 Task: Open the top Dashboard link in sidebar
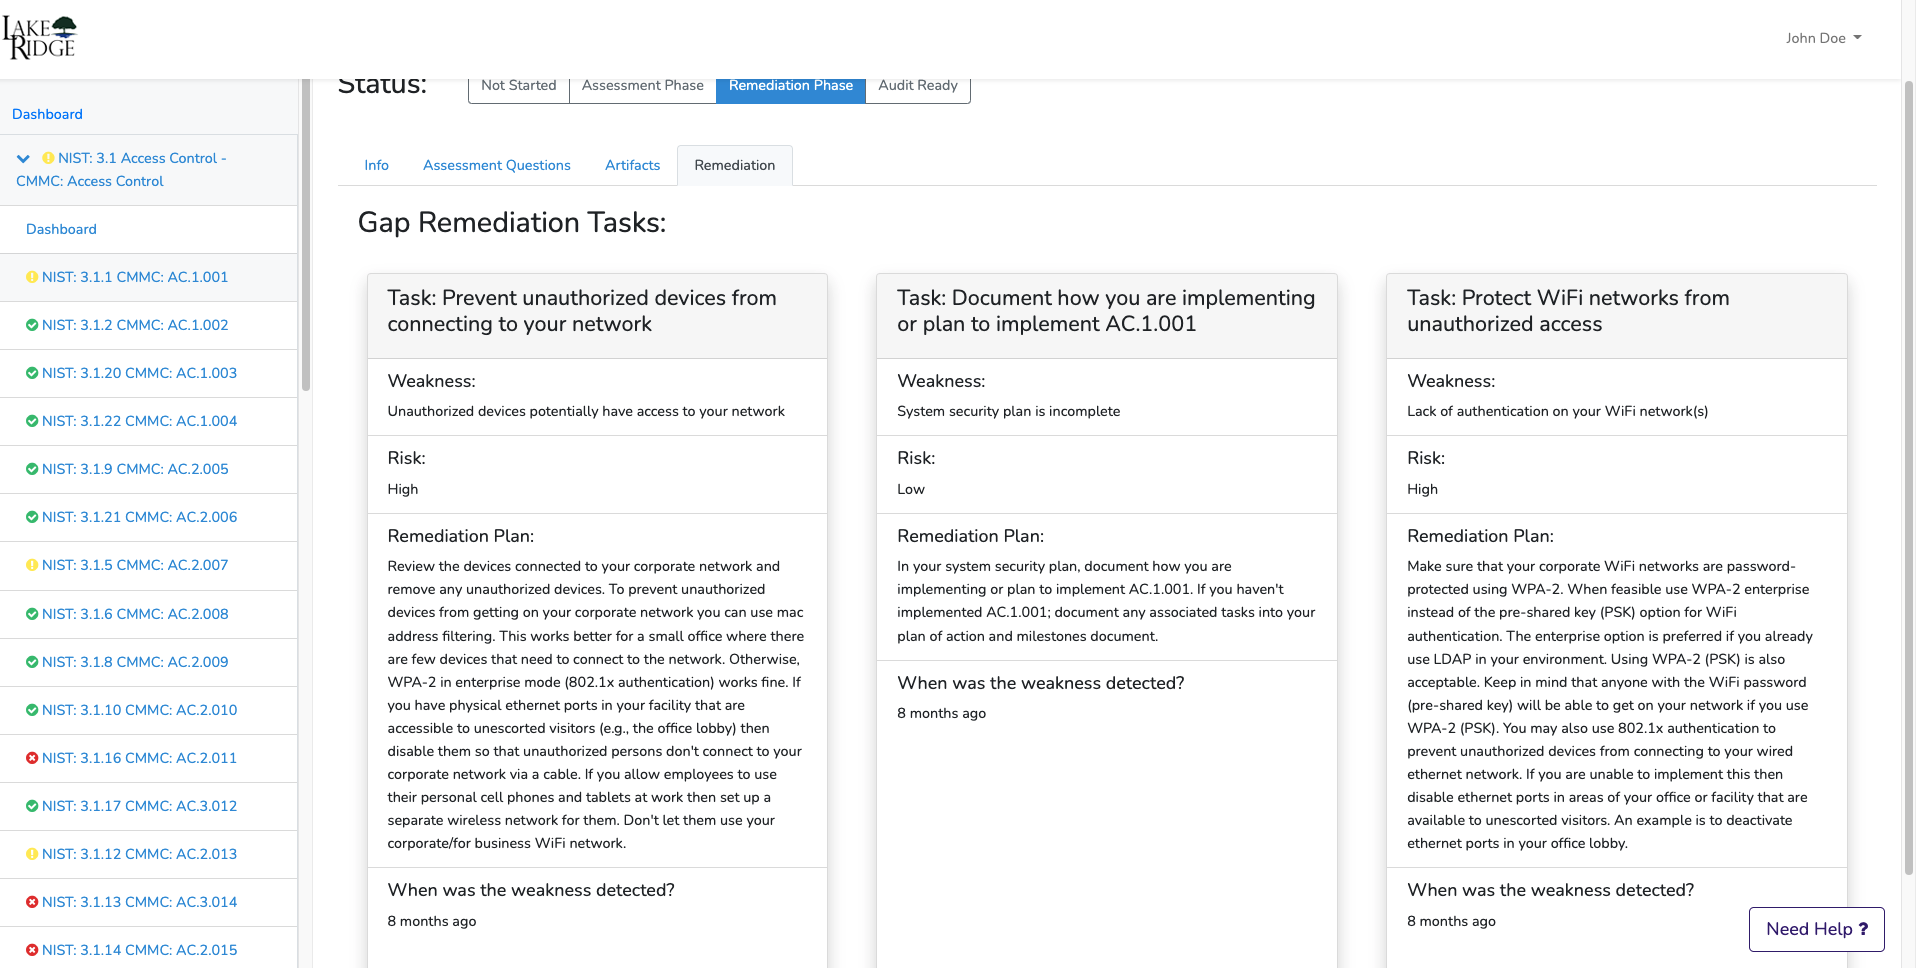(x=47, y=114)
